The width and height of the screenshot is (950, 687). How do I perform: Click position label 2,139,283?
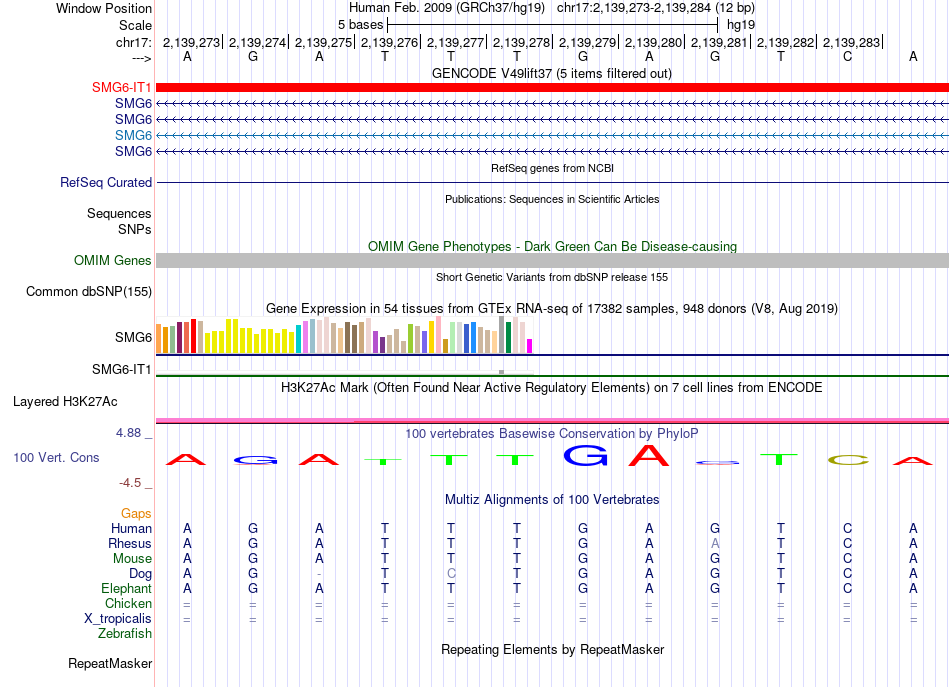tap(851, 42)
